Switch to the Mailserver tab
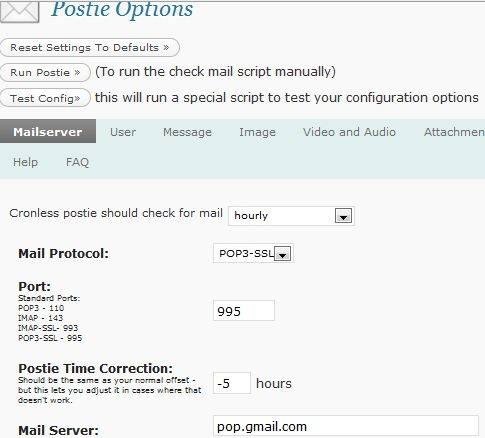The image size is (485, 438). pyautogui.click(x=48, y=132)
